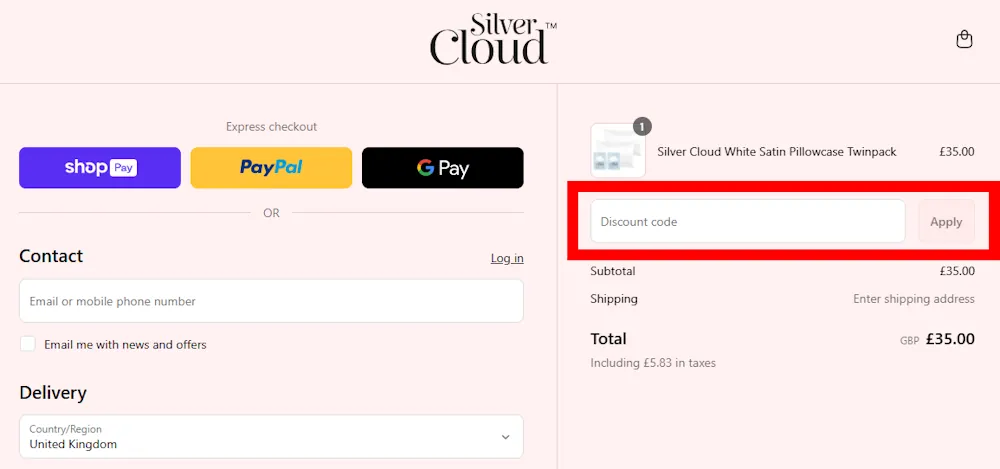The image size is (1000, 469).
Task: Pay with Shop Pay express checkout
Action: click(x=100, y=168)
